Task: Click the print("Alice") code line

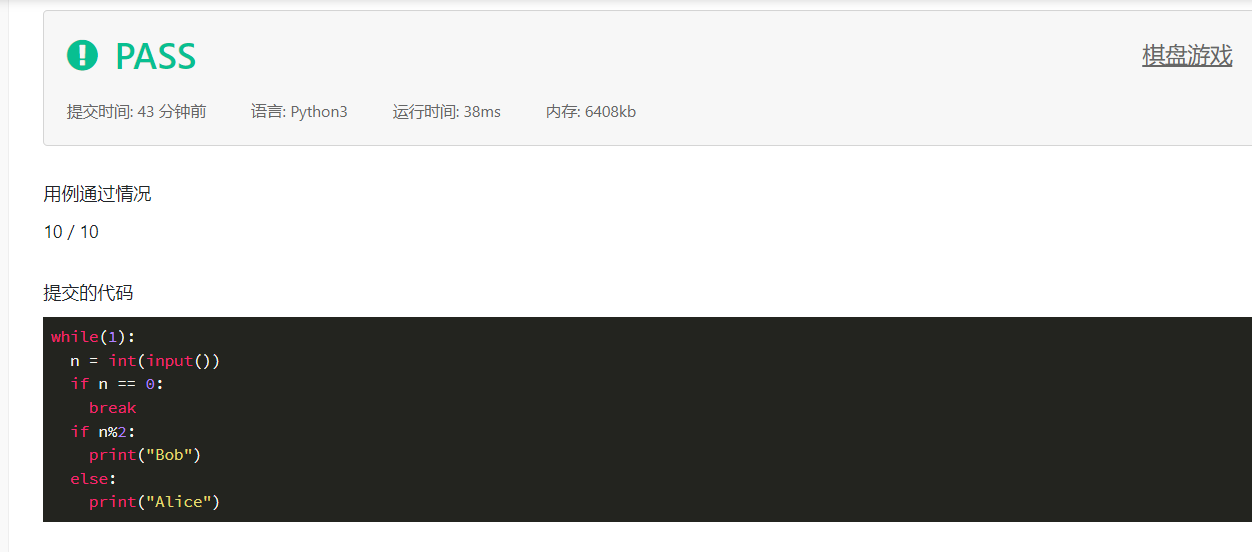Action: [x=154, y=502]
